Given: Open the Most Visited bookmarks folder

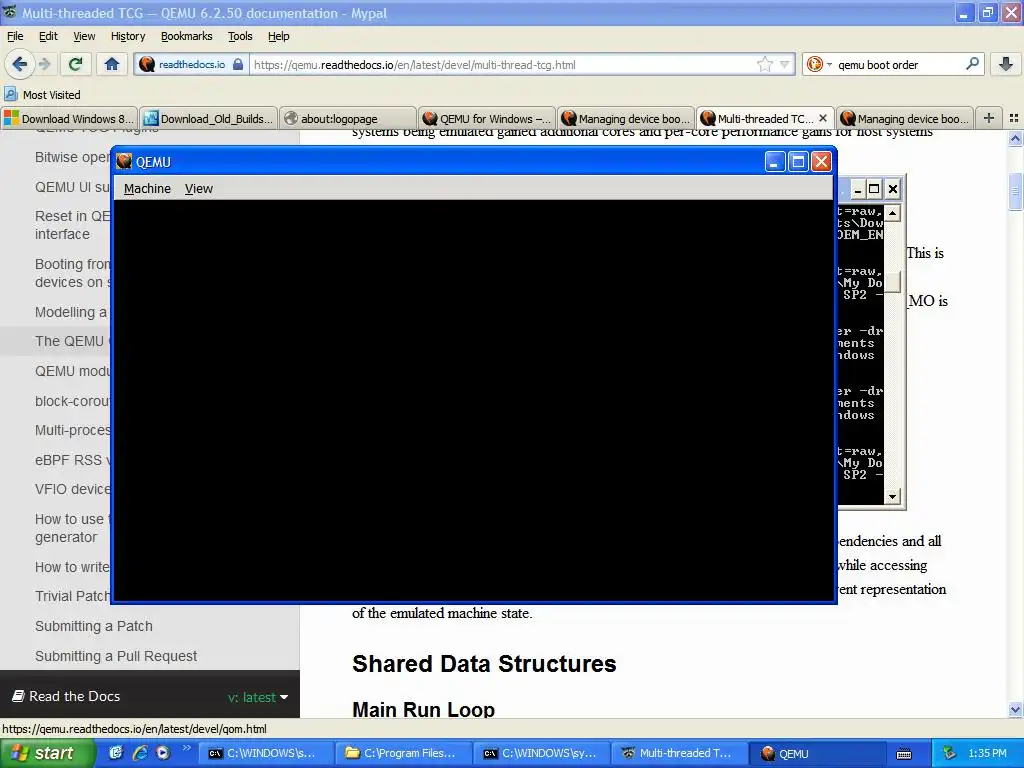Looking at the screenshot, I should [42, 95].
